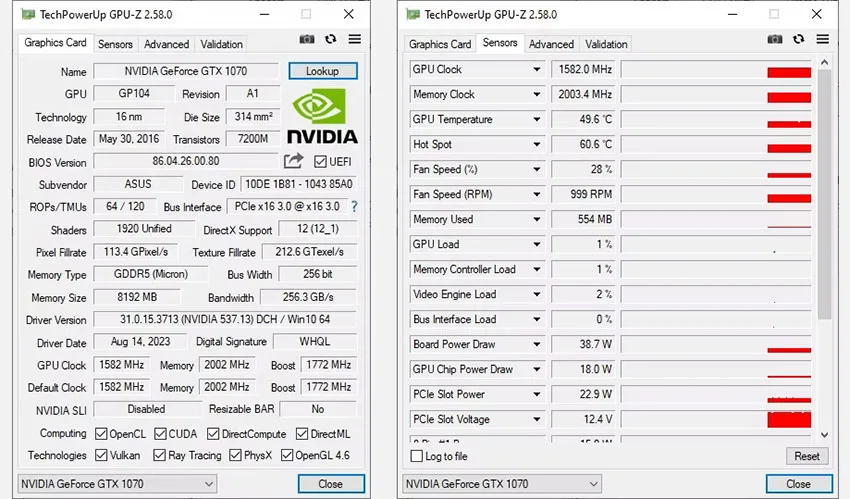
Task: Open hamburger menu in left GPU-Z window
Action: (355, 39)
